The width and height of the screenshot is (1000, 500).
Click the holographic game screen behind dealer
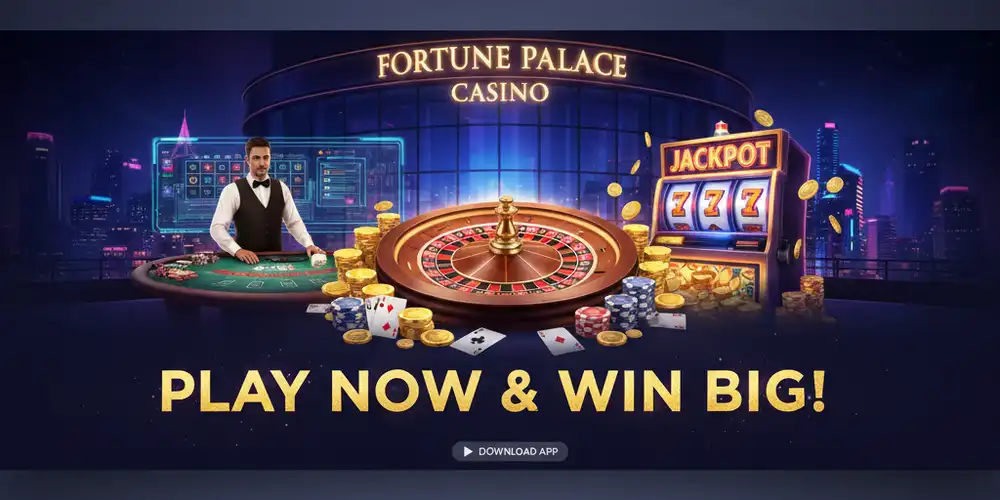278,184
